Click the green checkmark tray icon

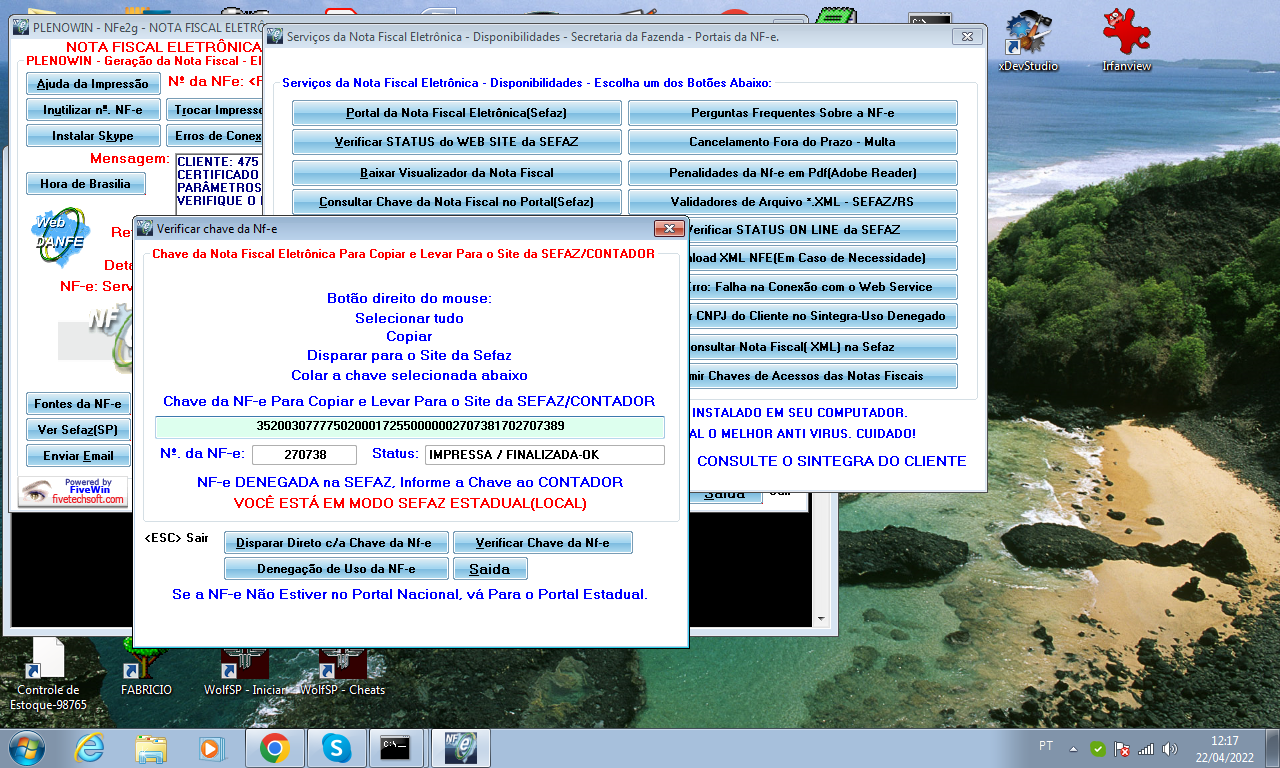pos(1097,748)
